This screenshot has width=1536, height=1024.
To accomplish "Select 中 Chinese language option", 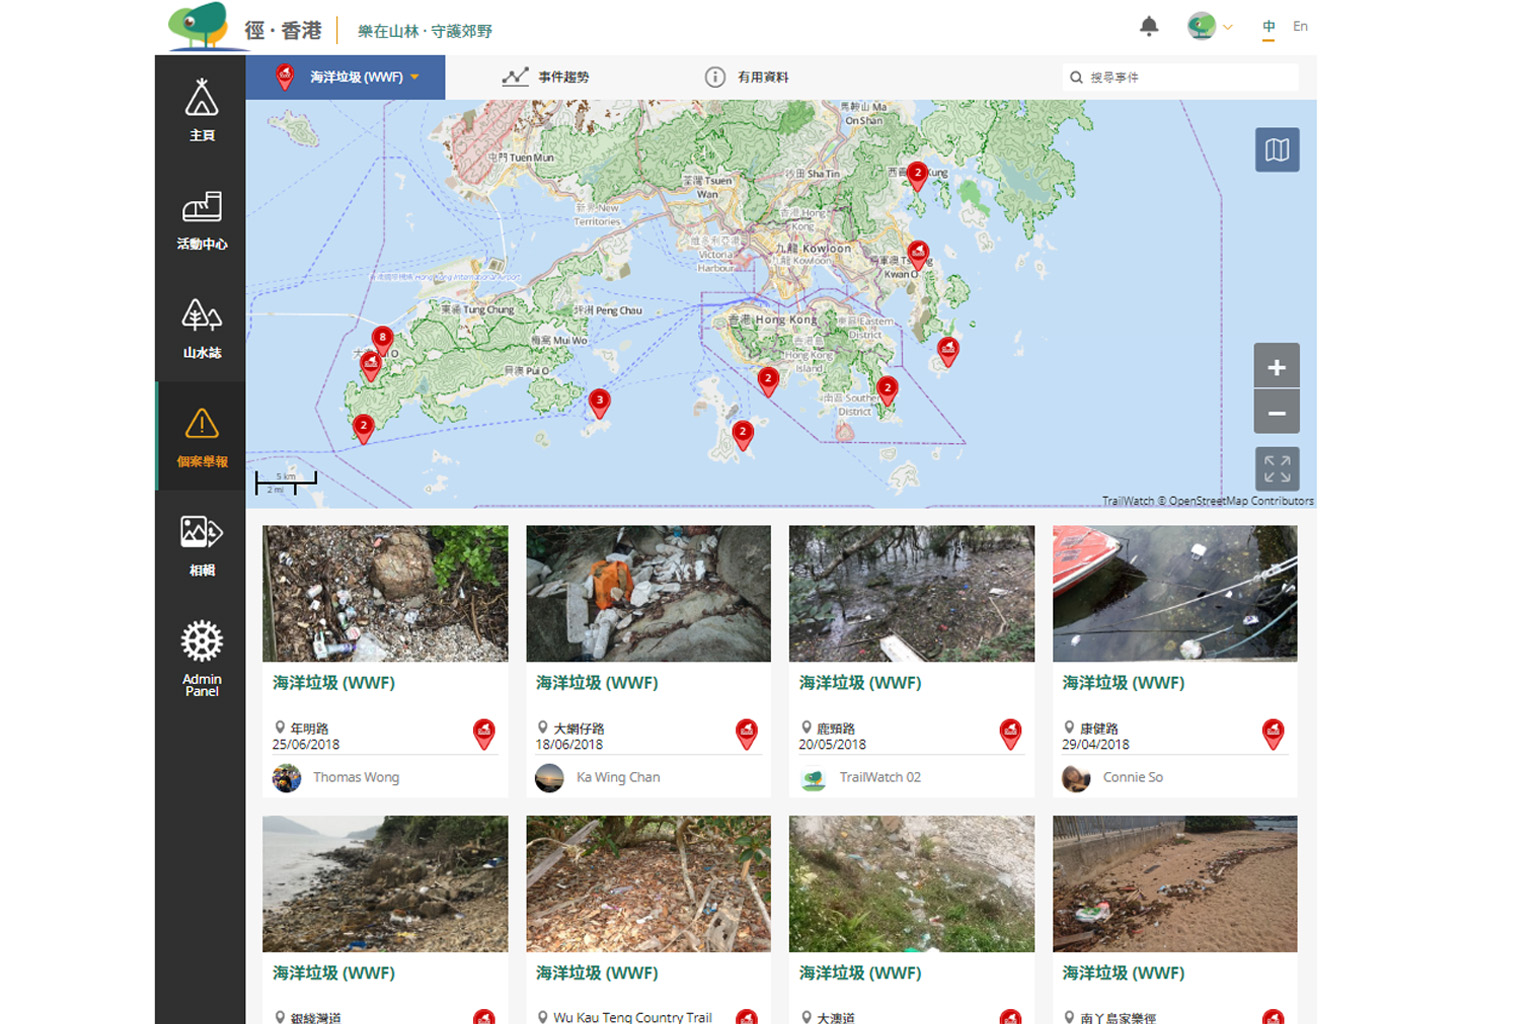I will 1268,27.
